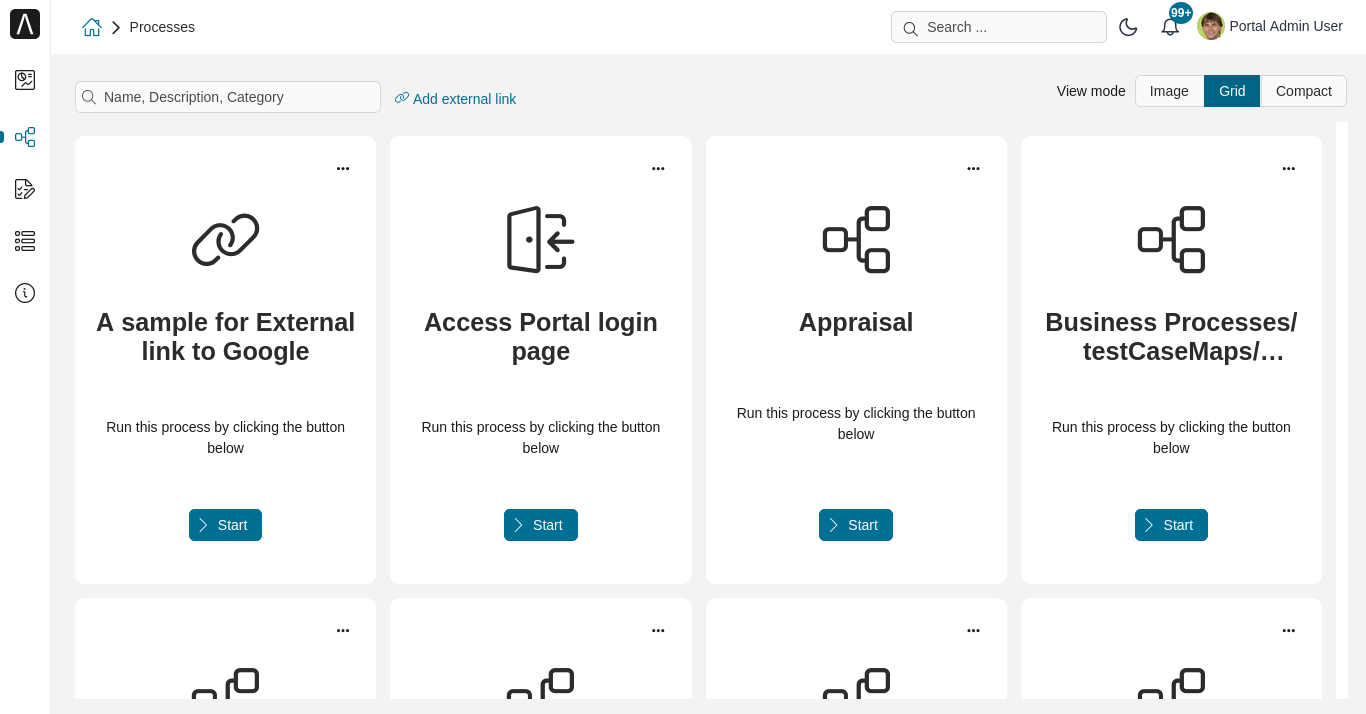Click title 'A sample for External link to Google'

[x=226, y=337]
